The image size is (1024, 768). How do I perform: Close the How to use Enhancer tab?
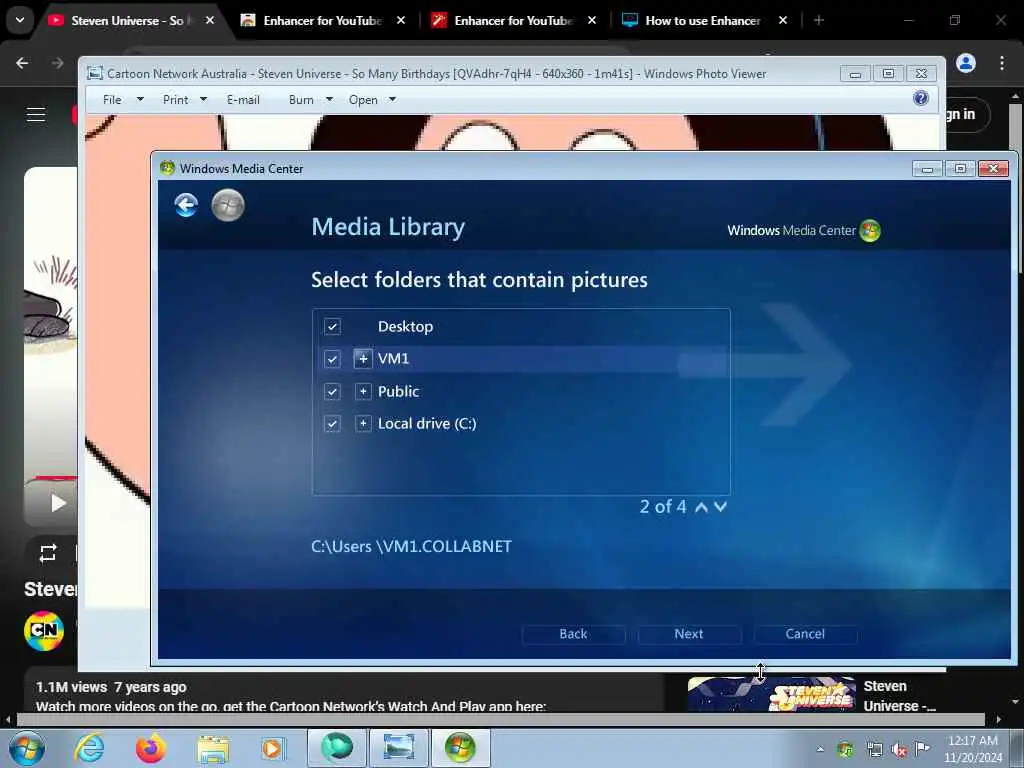point(783,20)
